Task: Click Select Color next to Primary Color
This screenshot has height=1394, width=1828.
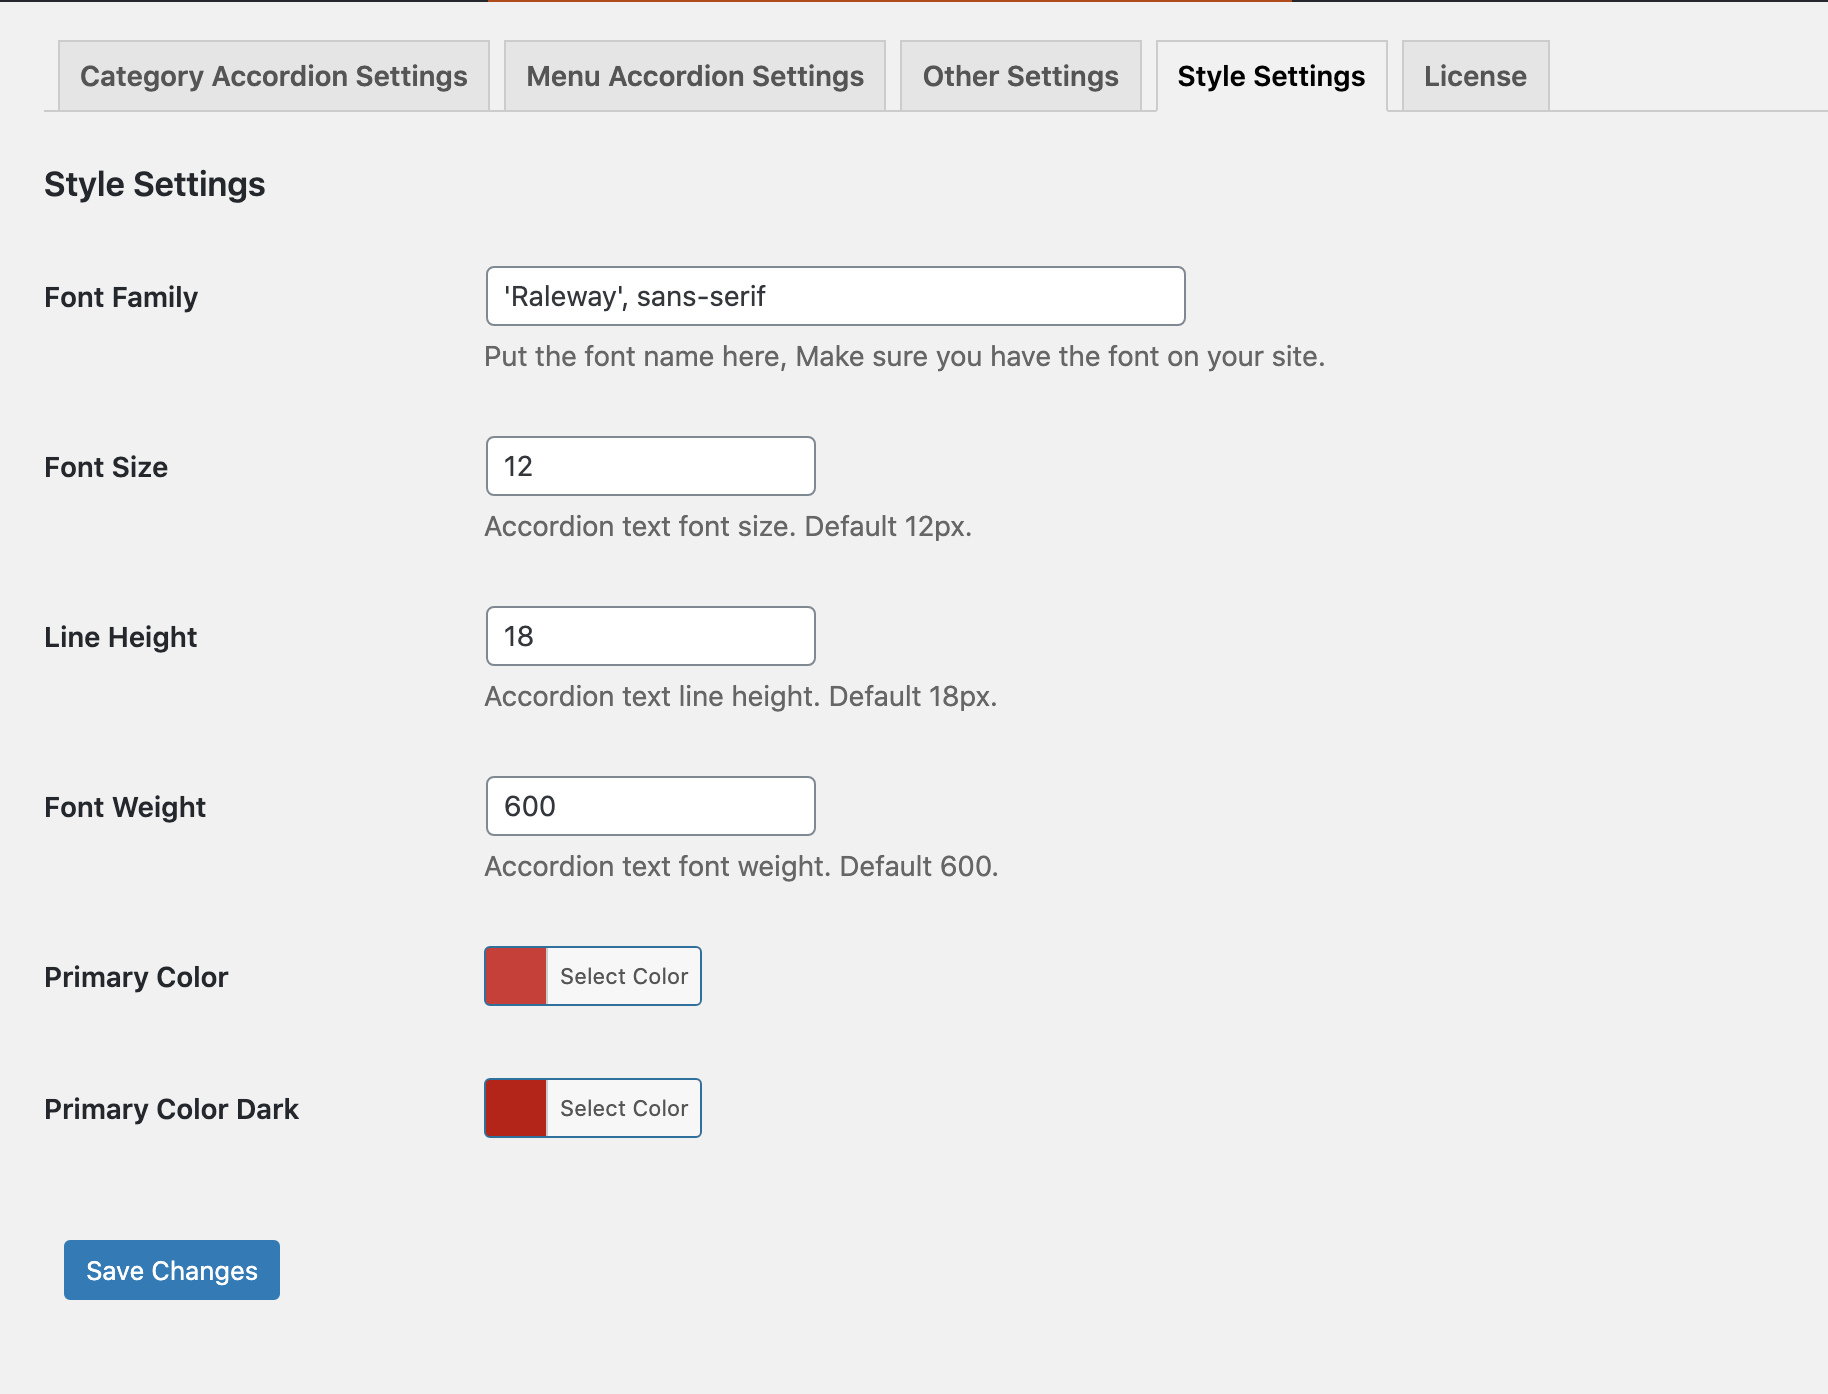Action: pos(623,976)
